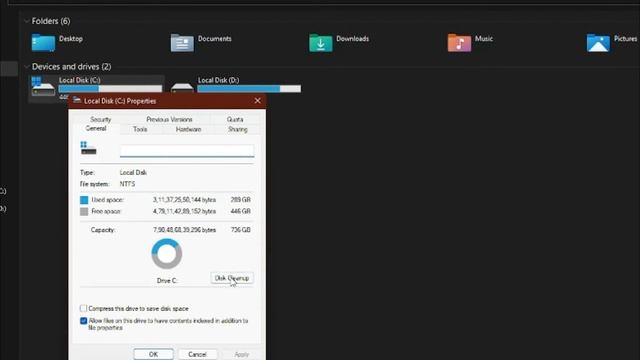Click the Drive C usage donut chart
The height and width of the screenshot is (360, 640).
coord(167,254)
